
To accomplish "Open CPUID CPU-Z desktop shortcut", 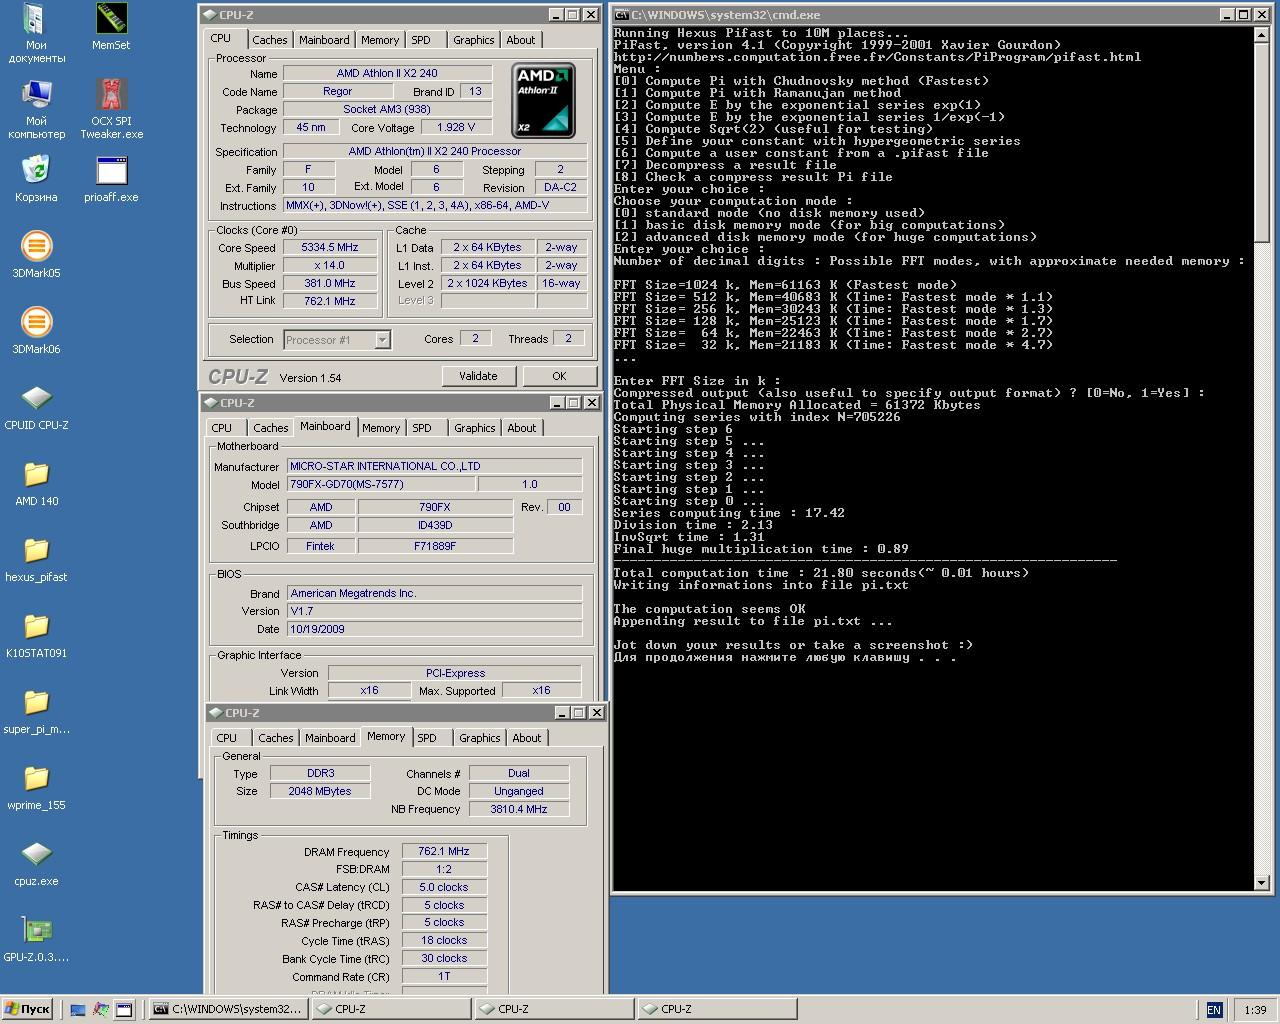I will click(x=36, y=407).
